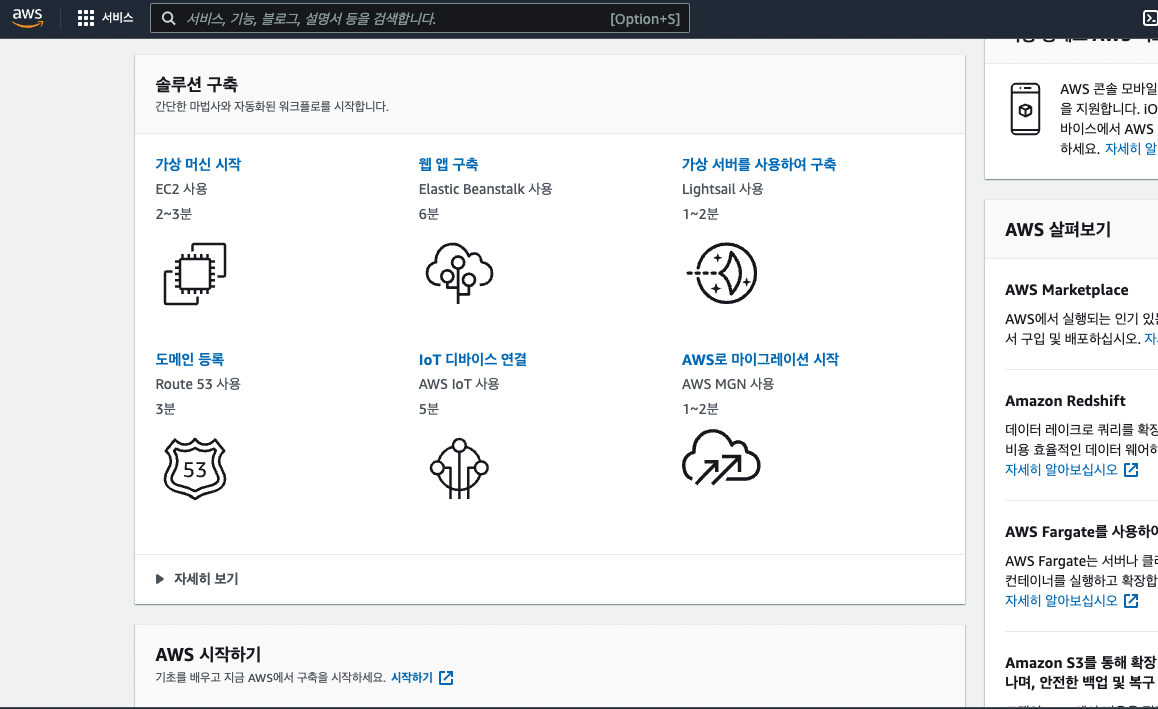Select the Amazon Redshift heading
The image size is (1158, 709).
1065,400
